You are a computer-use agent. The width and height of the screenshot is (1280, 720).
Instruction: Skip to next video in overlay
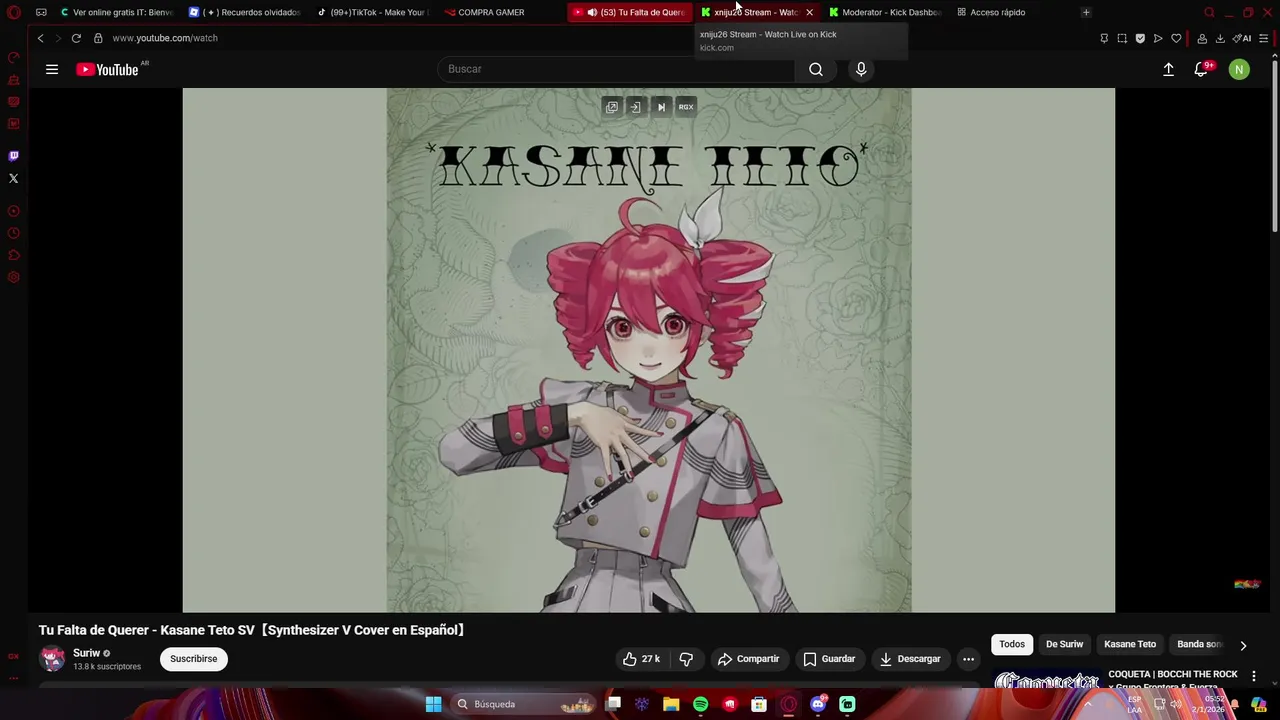pyautogui.click(x=661, y=107)
